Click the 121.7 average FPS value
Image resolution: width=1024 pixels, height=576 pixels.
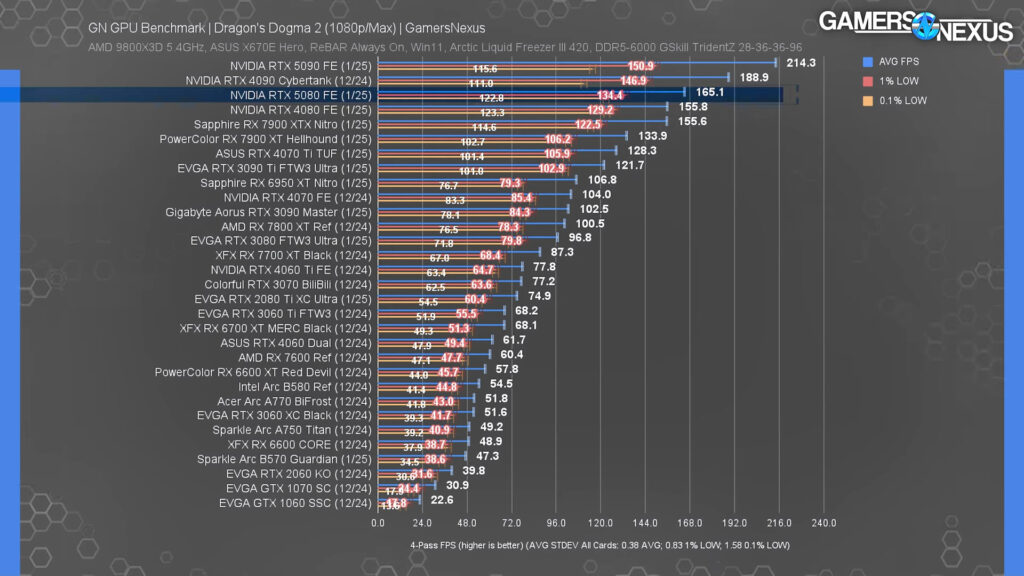630,166
